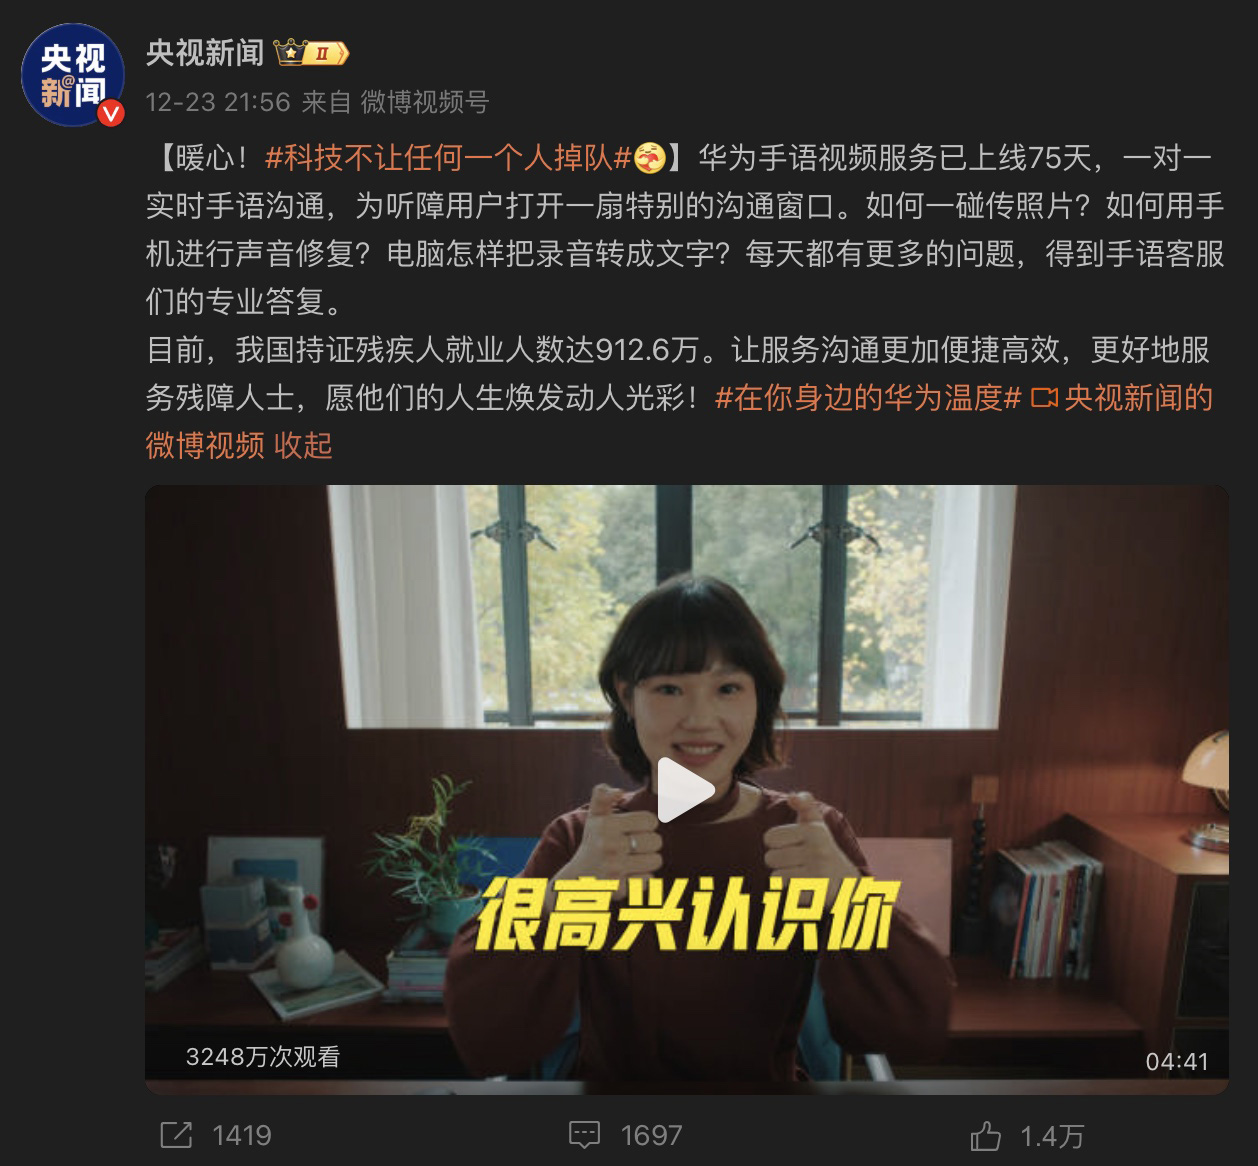Image resolution: width=1258 pixels, height=1166 pixels.
Task: Play the video with center play button
Action: pos(686,789)
